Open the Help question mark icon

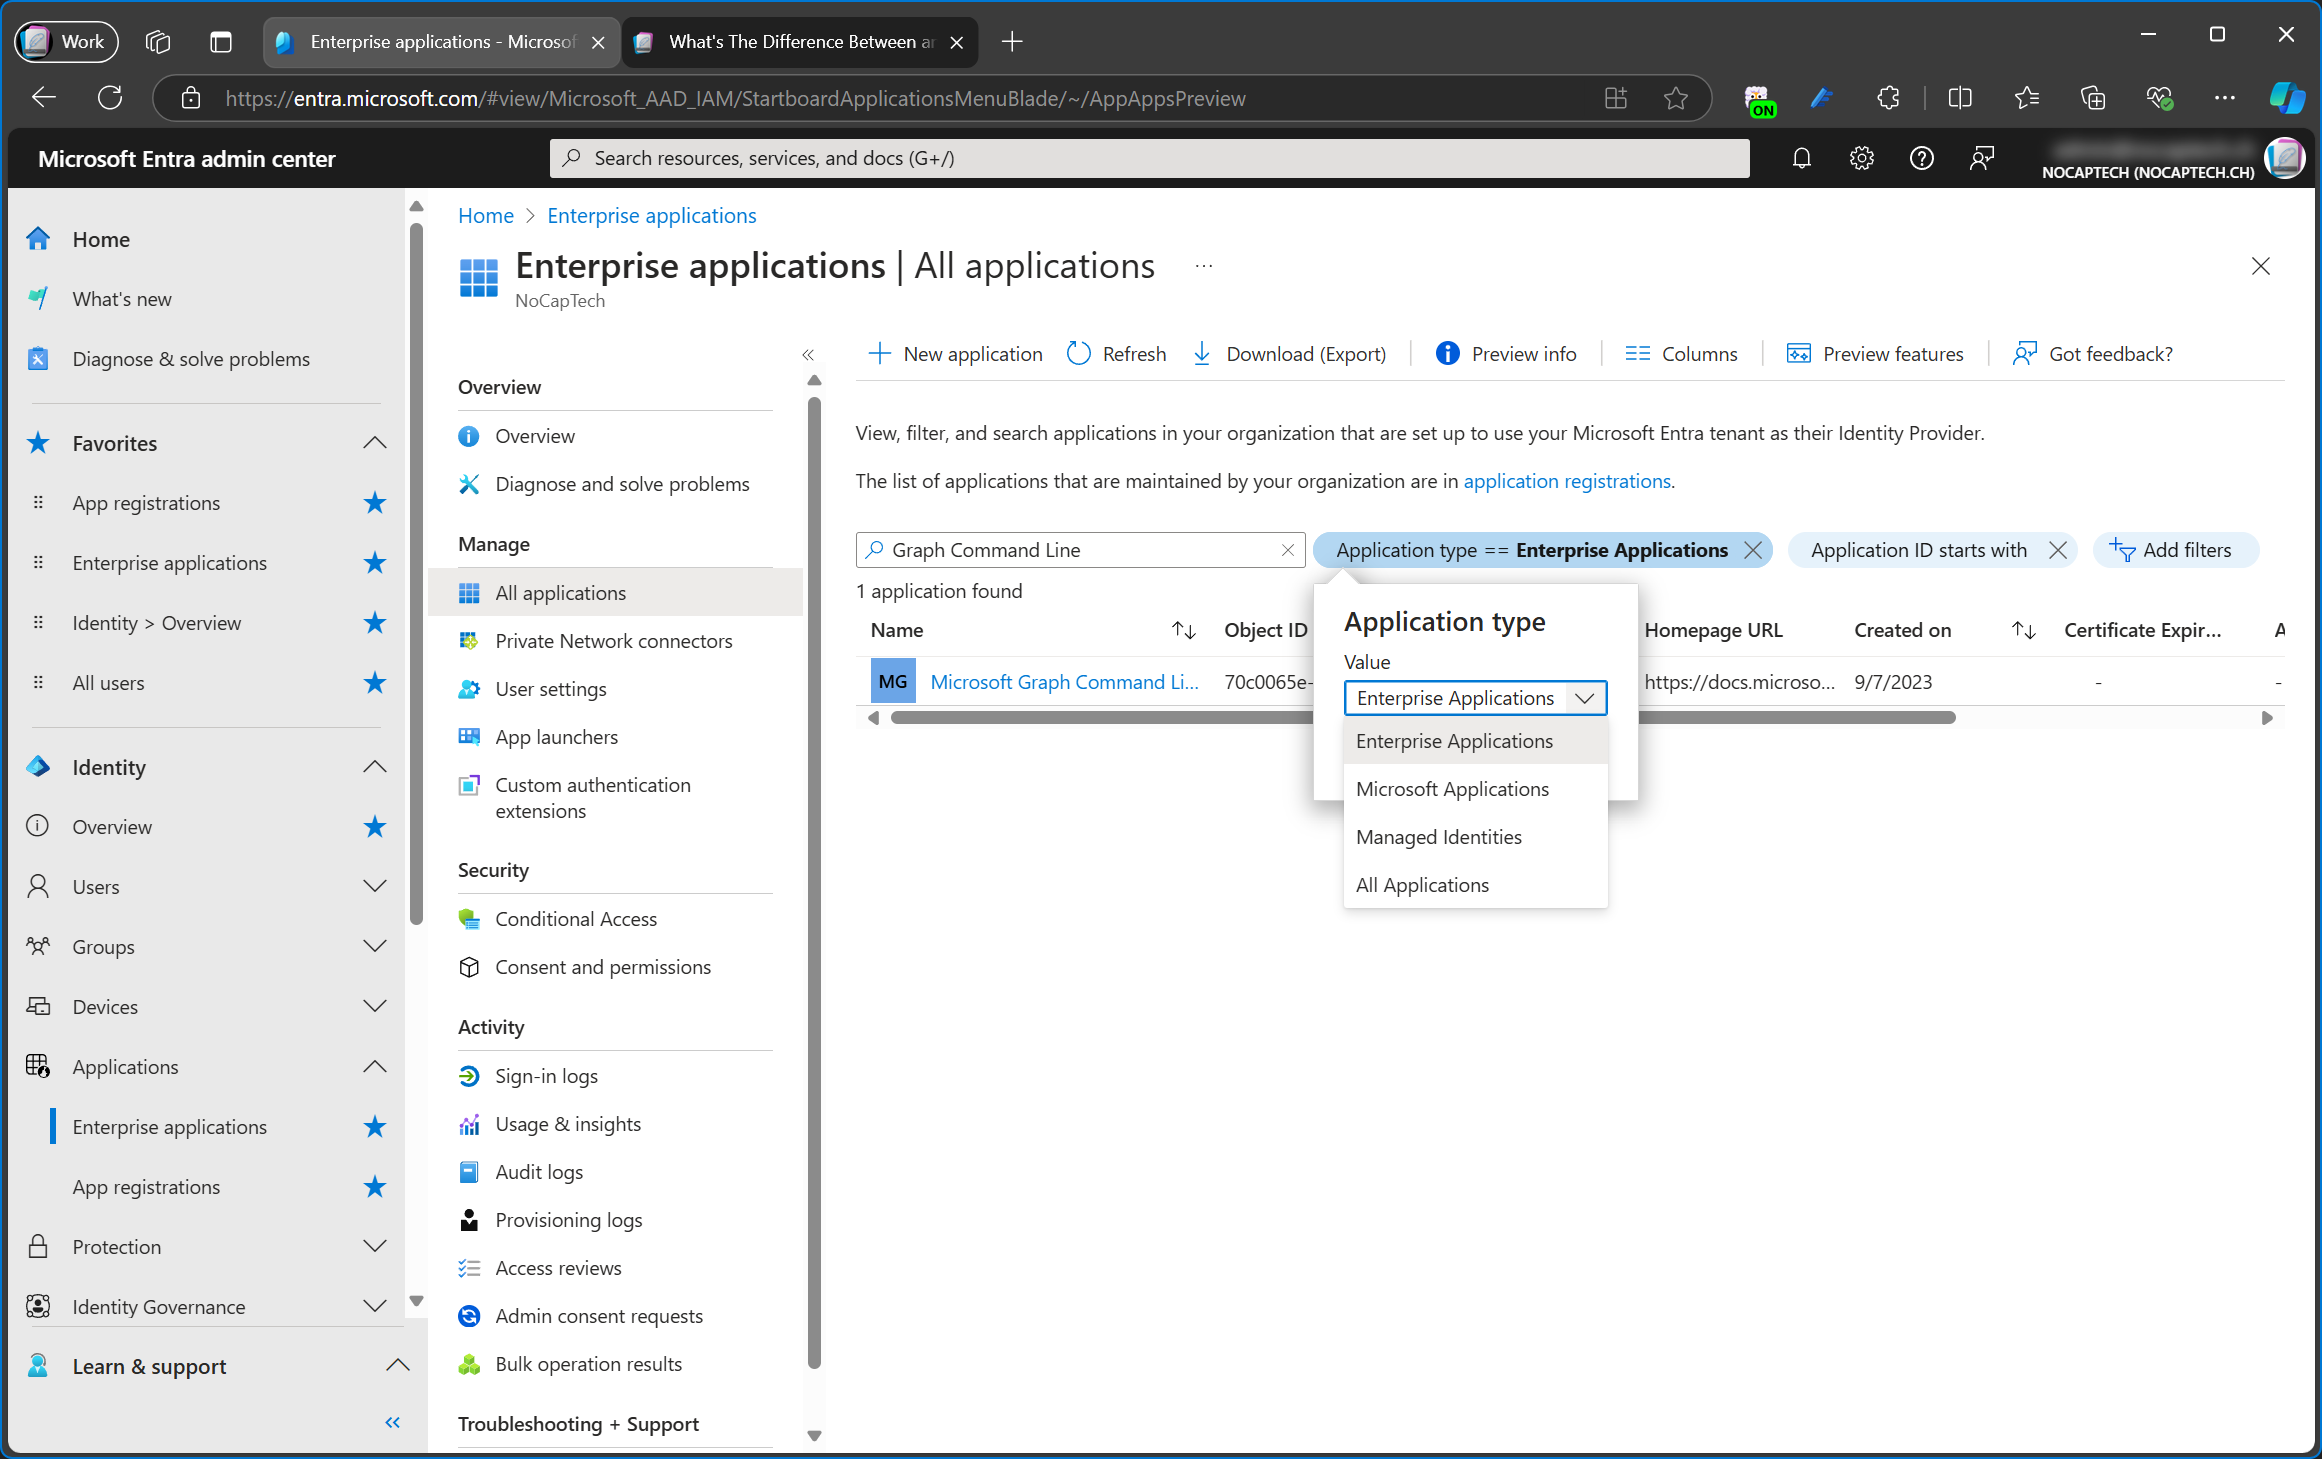(1921, 158)
